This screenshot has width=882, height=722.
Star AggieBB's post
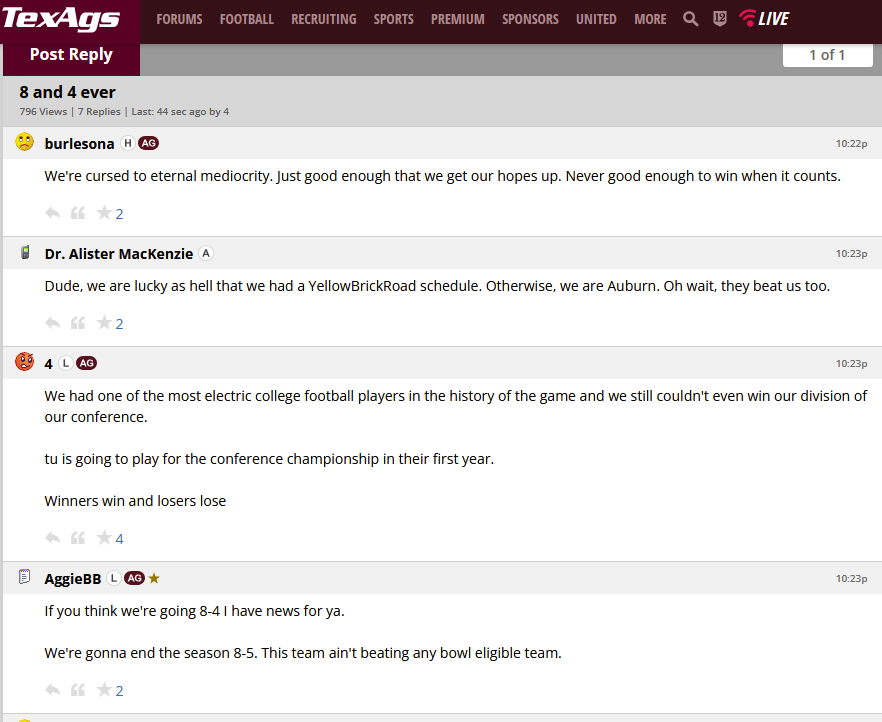104,690
